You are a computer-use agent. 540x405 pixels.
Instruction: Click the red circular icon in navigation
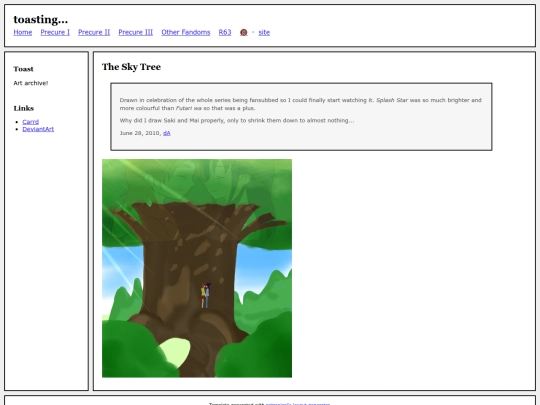243,32
